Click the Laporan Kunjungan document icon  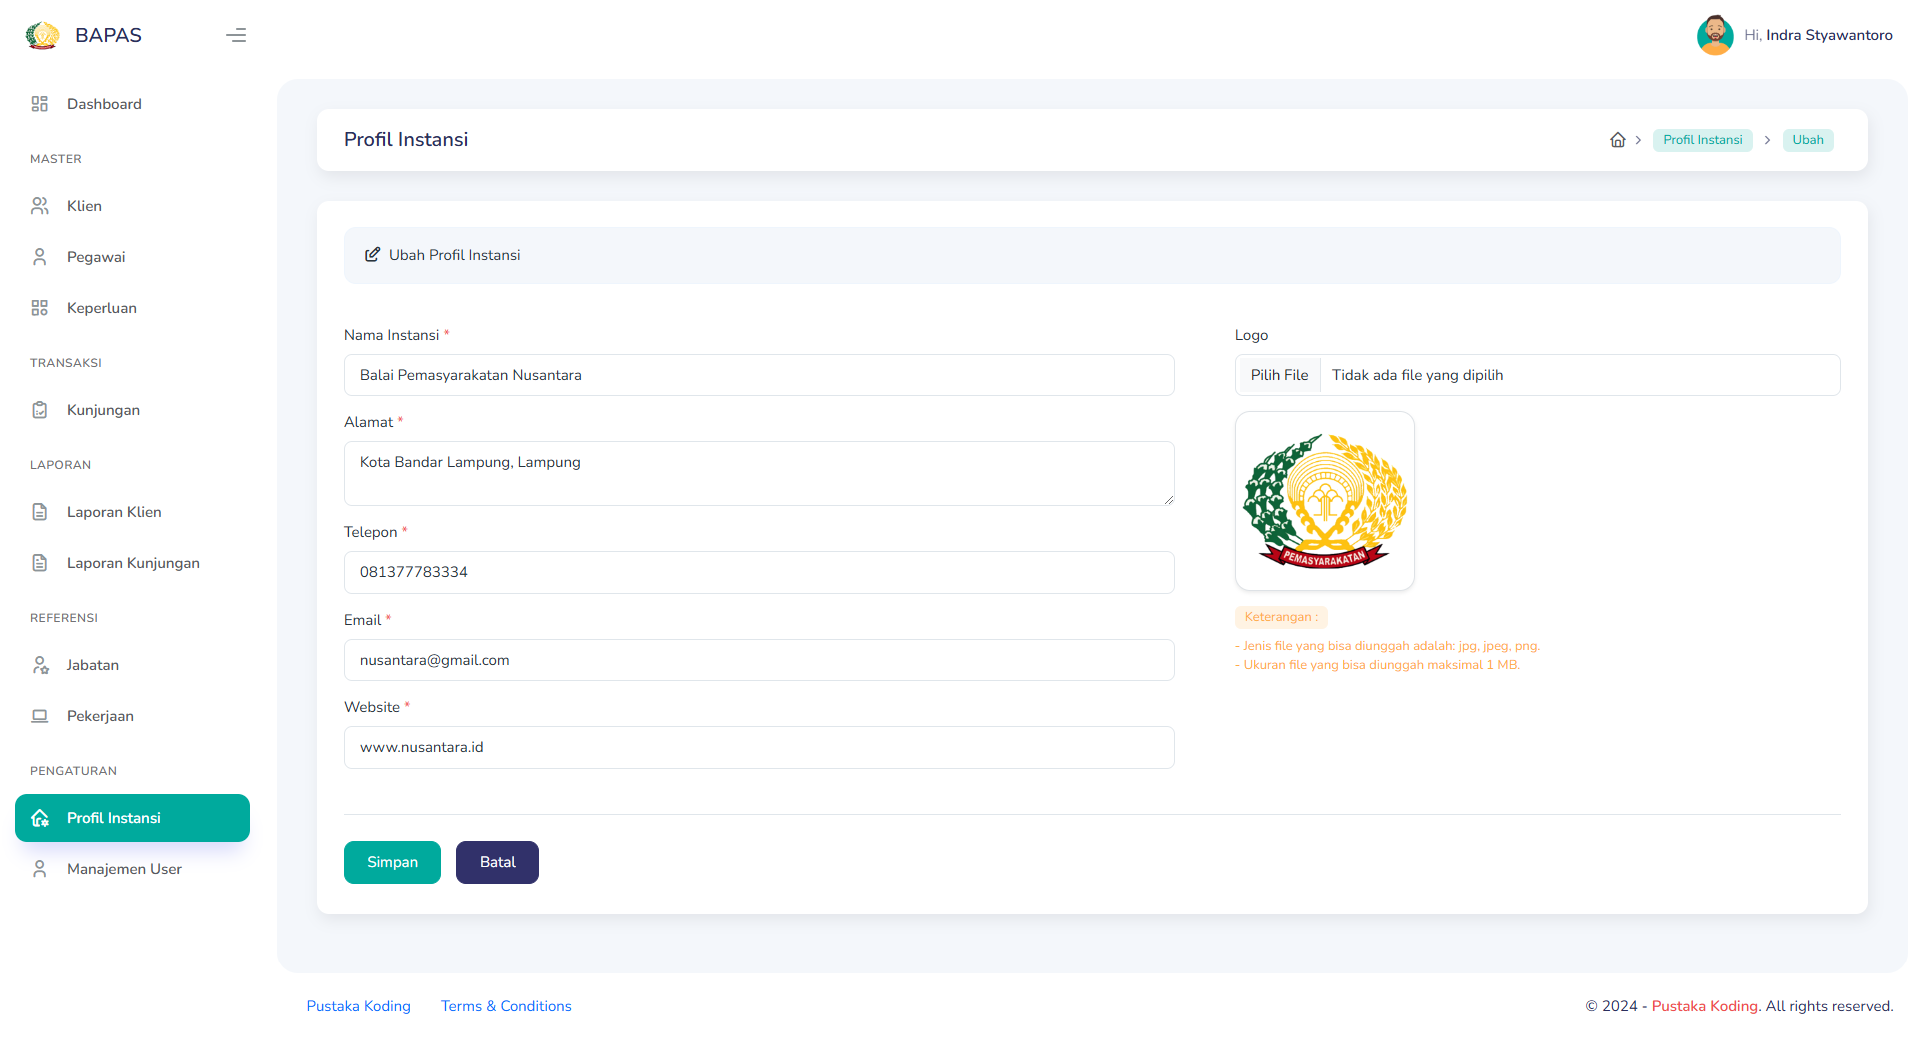(x=40, y=562)
